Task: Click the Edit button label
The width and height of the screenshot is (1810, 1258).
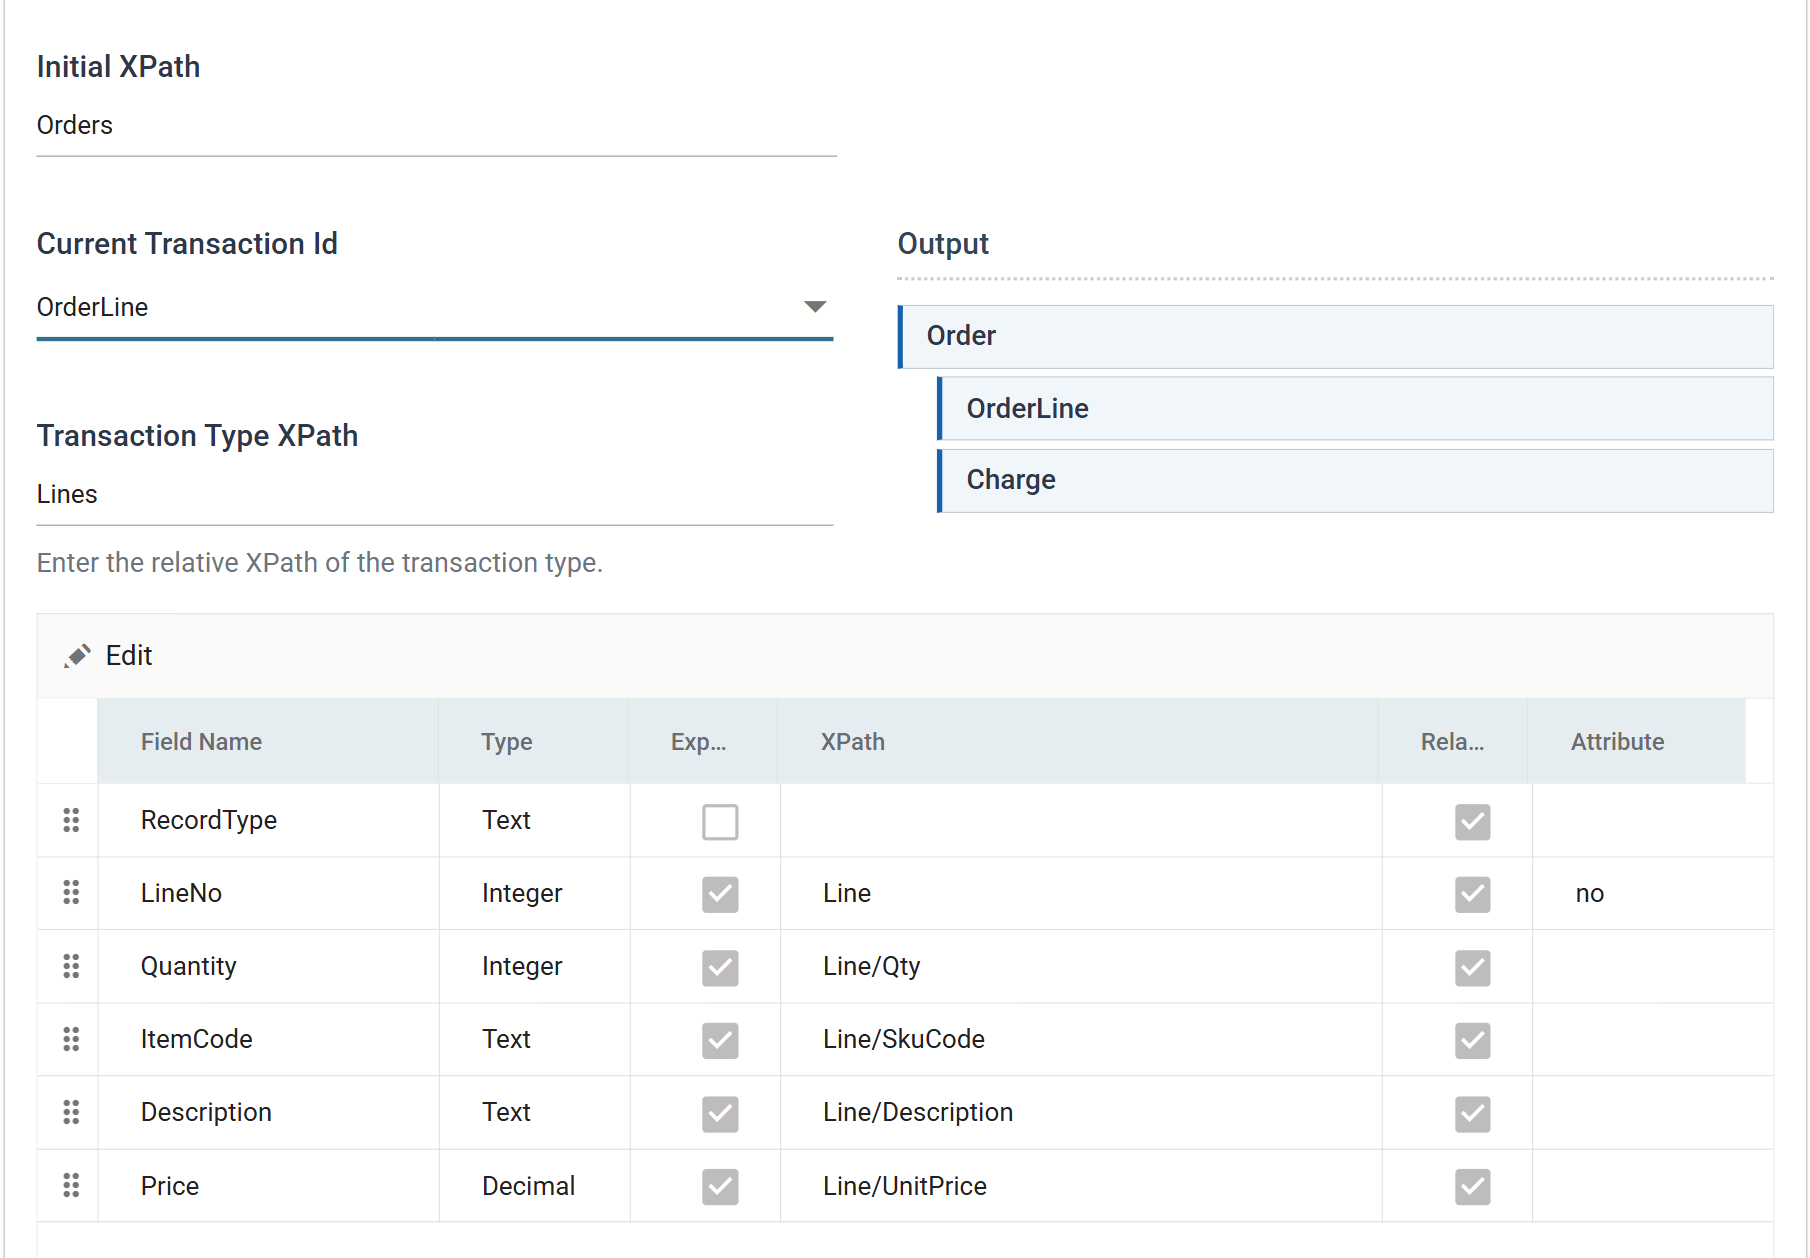Action: coord(129,656)
